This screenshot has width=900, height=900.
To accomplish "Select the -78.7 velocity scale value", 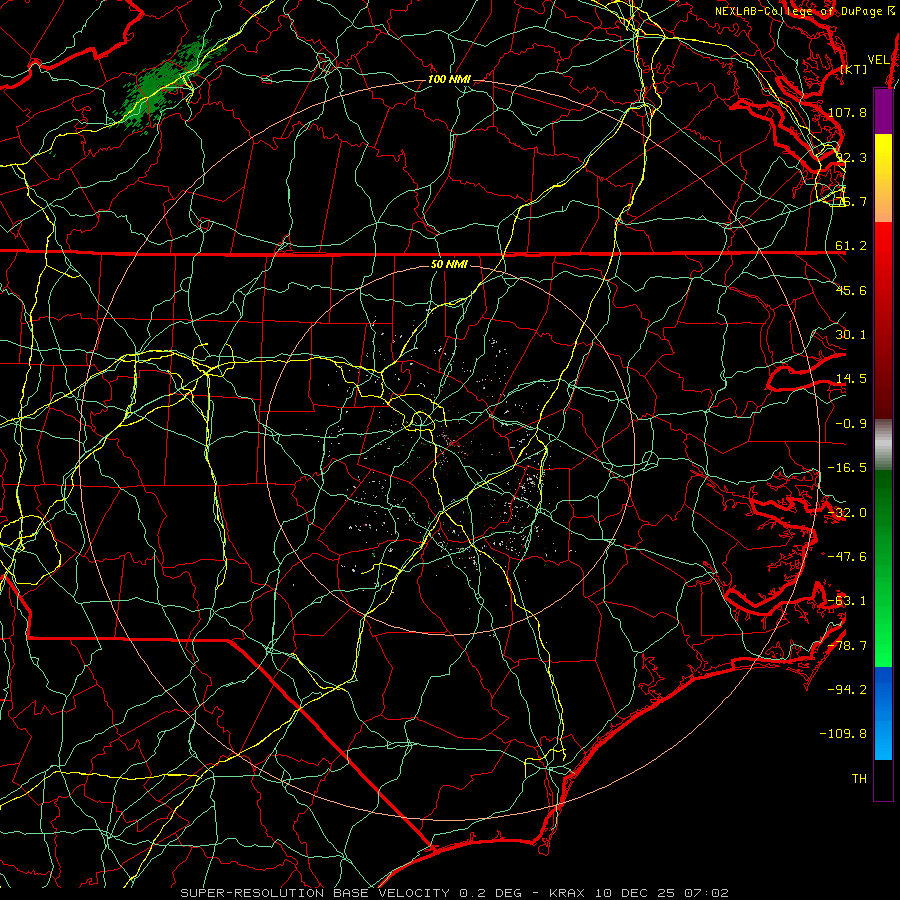I will pyautogui.click(x=847, y=646).
